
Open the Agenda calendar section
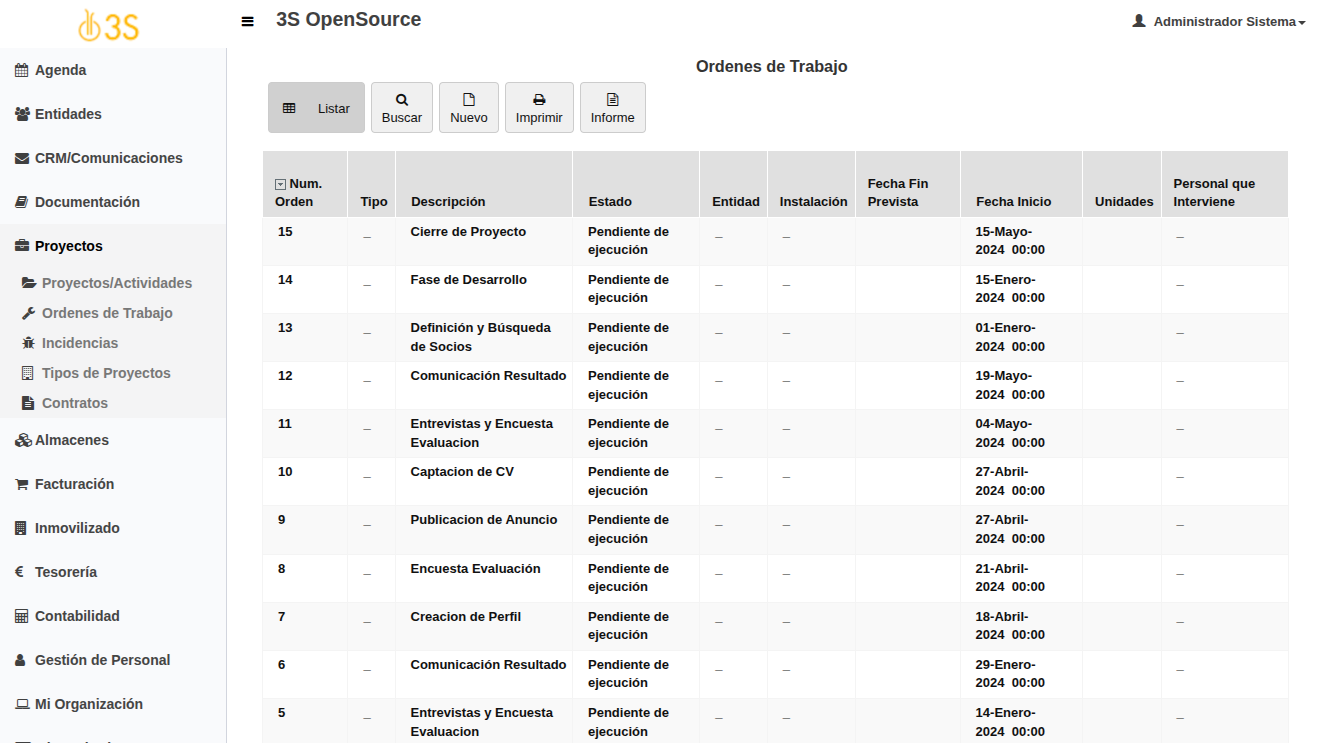coord(60,70)
